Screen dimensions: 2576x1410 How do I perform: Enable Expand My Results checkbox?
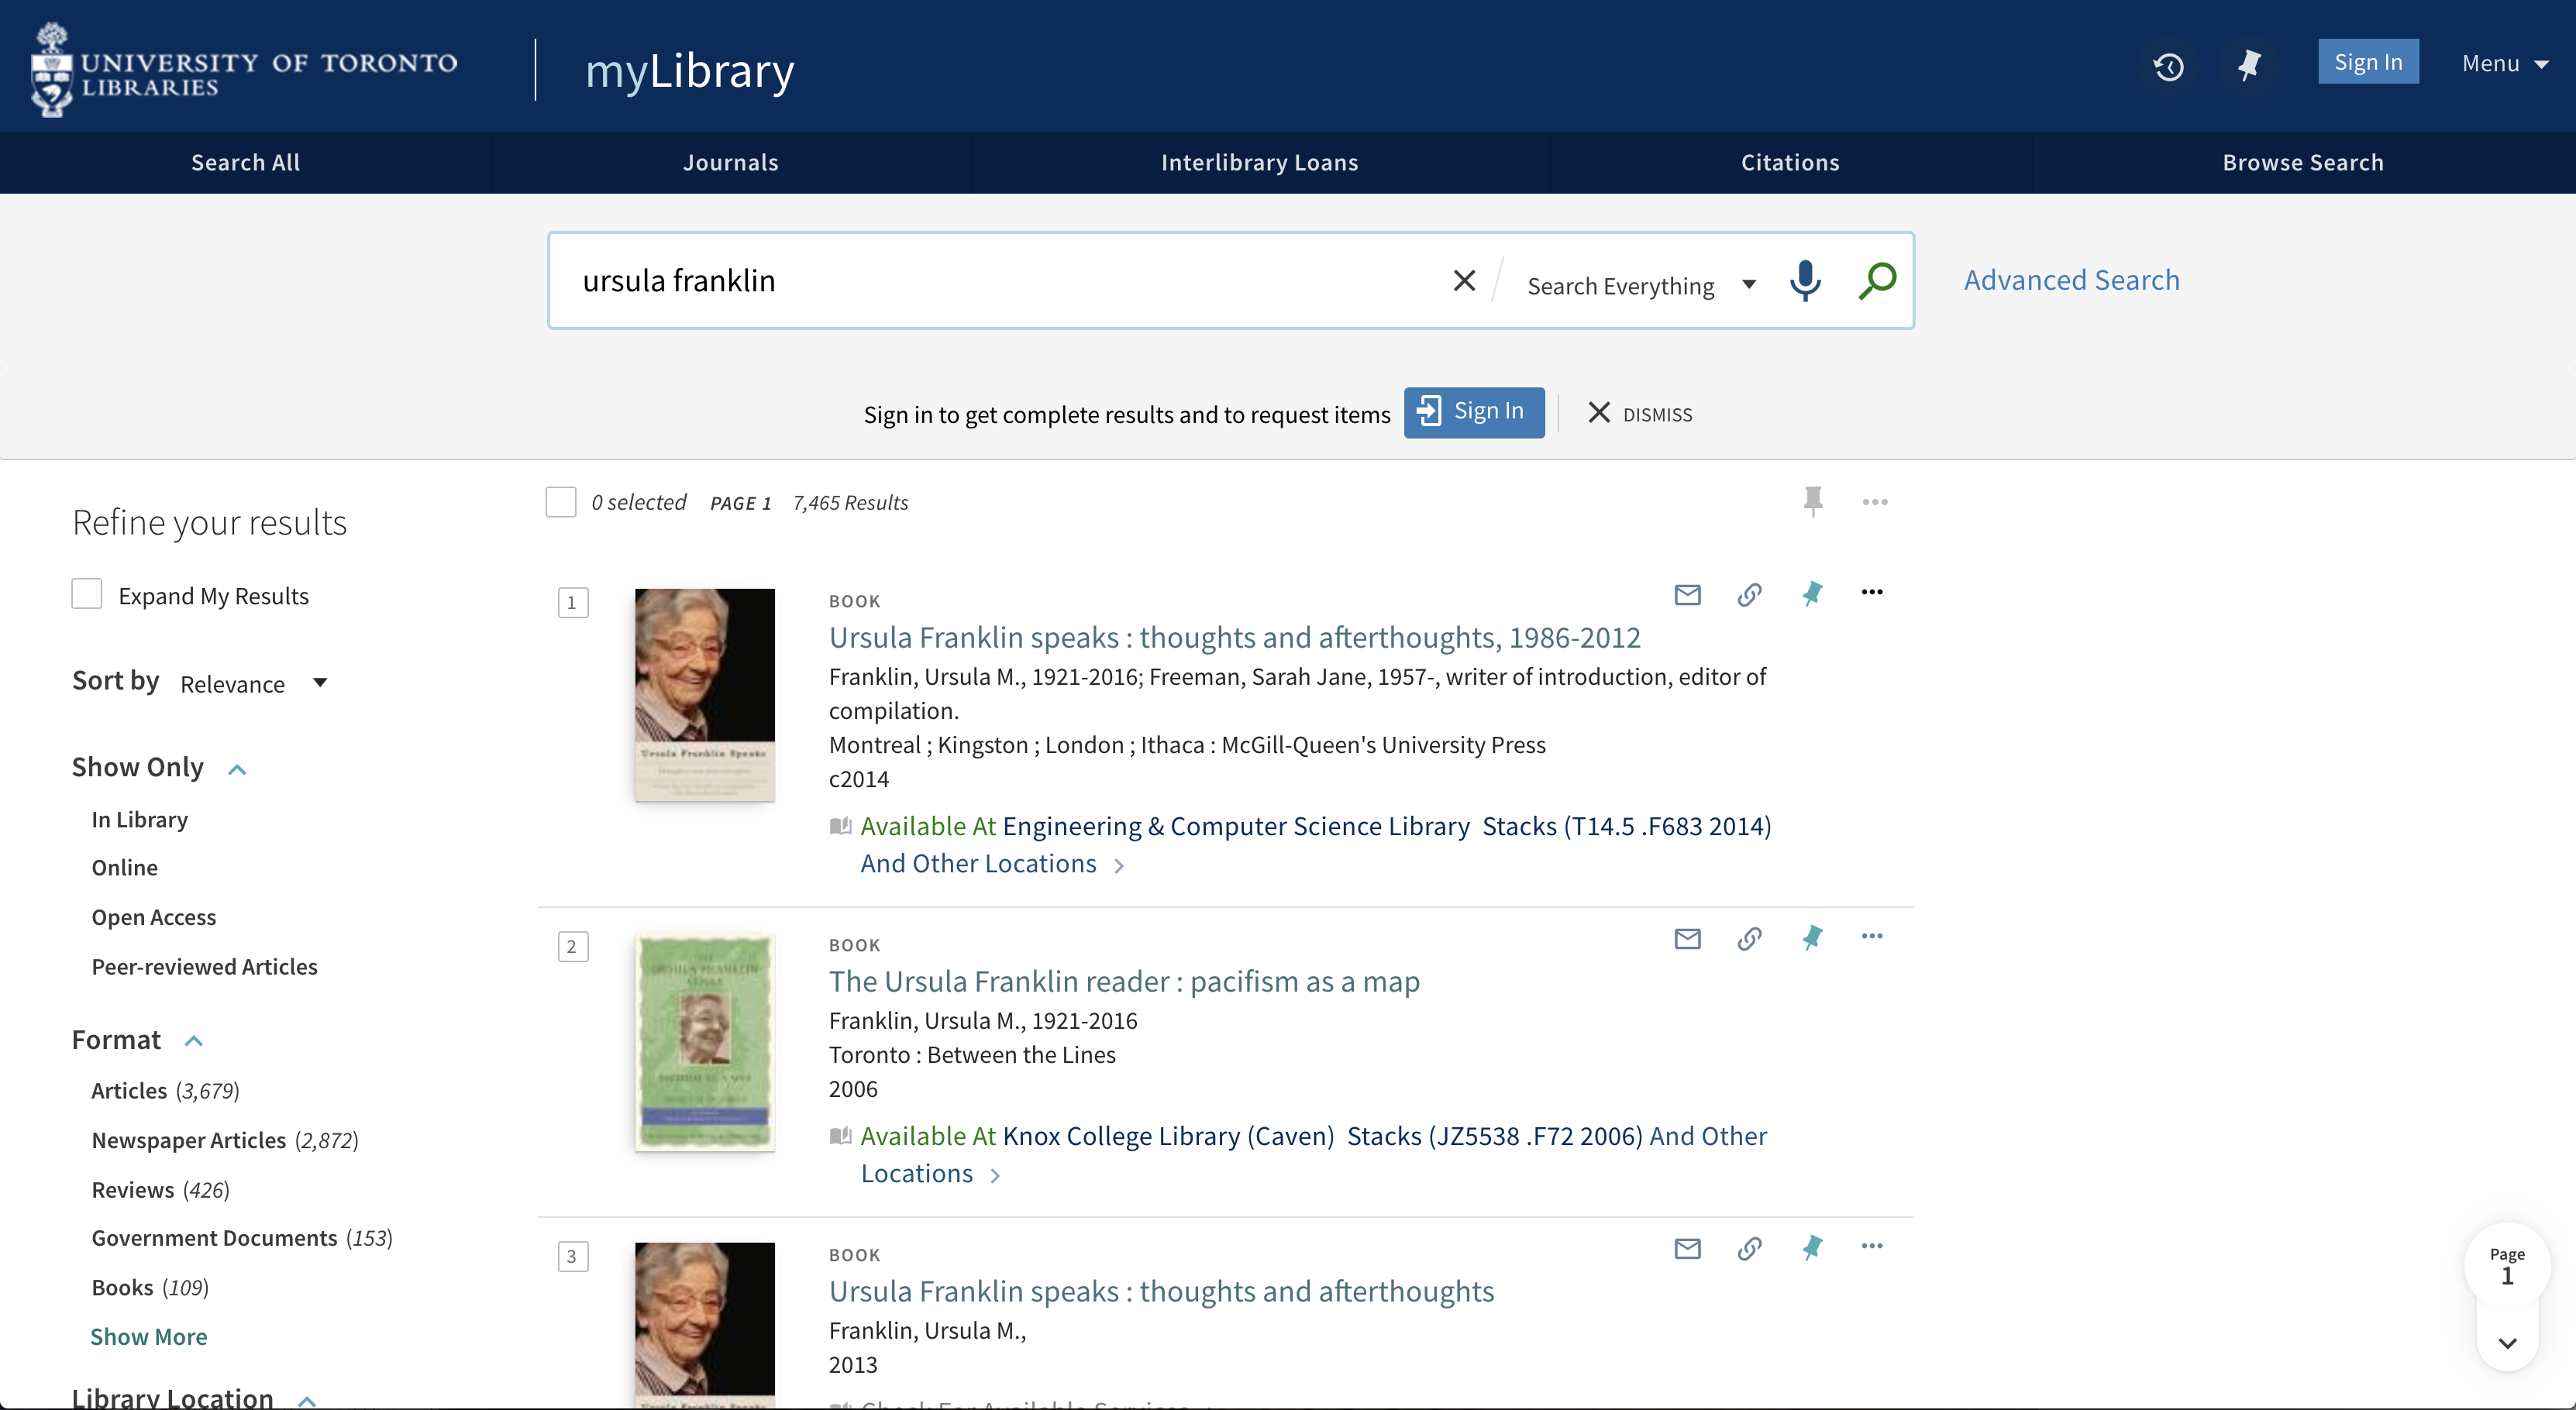coord(87,594)
